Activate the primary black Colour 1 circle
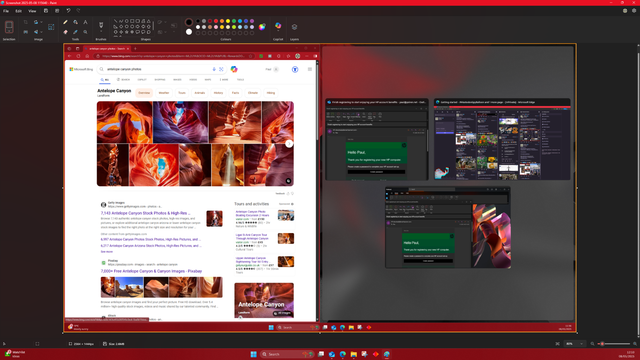Image resolution: width=640 pixels, height=360 pixels. (x=189, y=22)
